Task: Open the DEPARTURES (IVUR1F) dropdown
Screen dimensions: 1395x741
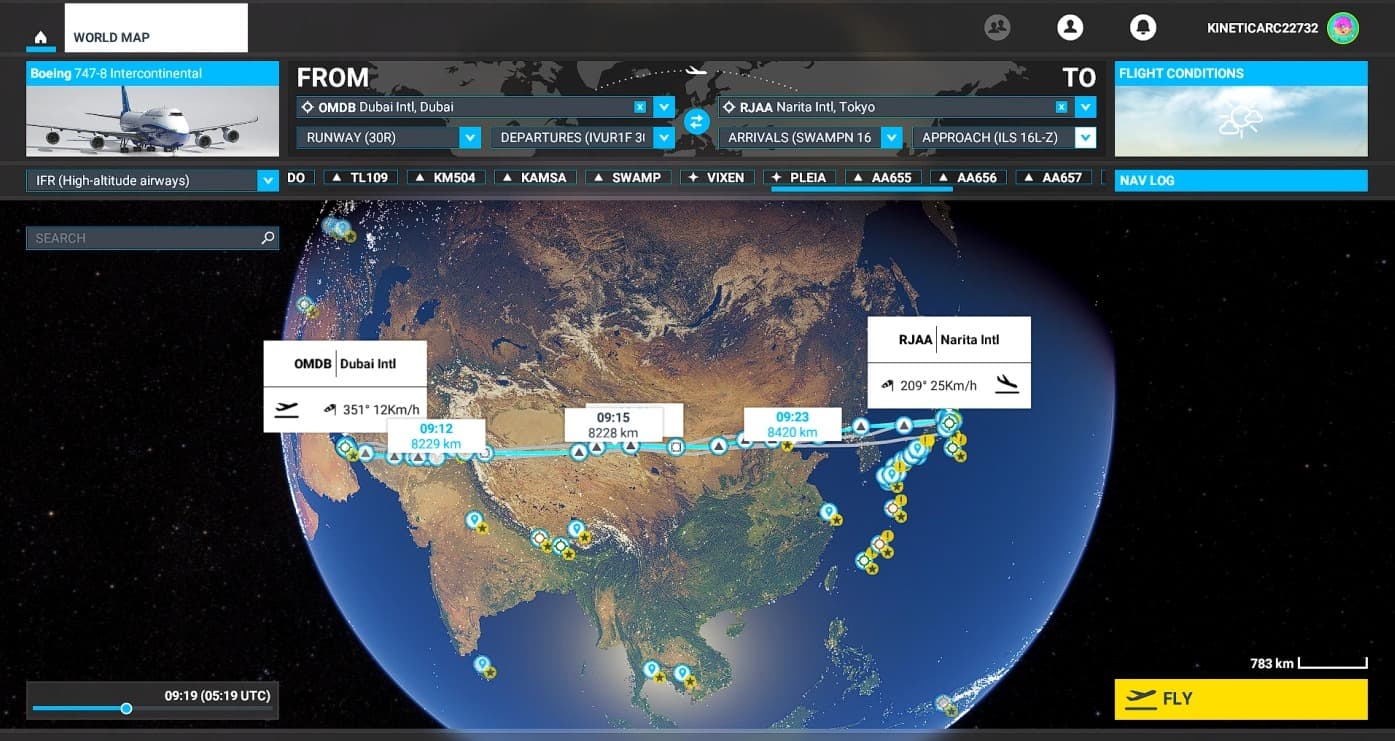Action: [x=663, y=138]
